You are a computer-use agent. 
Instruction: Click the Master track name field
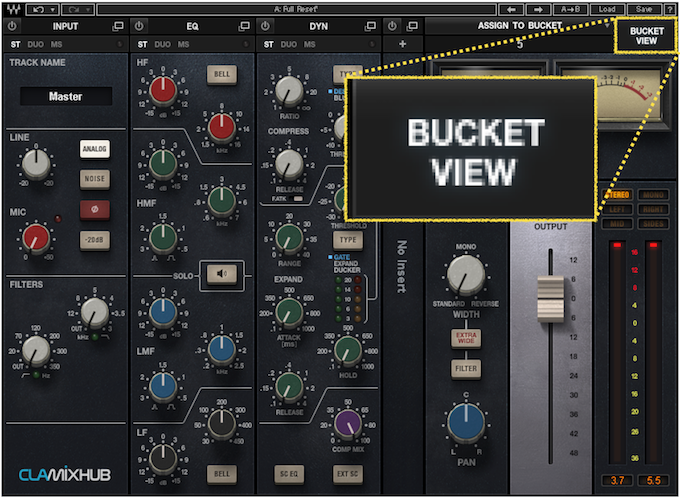(66, 96)
